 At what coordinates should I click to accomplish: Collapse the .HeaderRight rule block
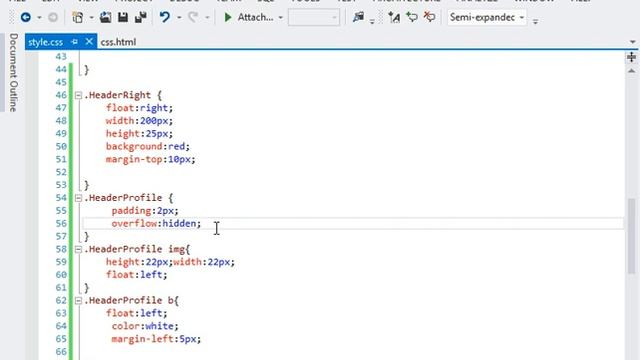click(x=78, y=96)
